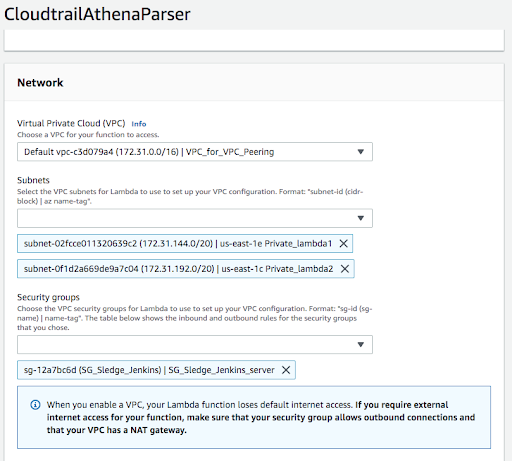Open the VPC selection dropdown
The width and height of the screenshot is (512, 461).
(195, 152)
